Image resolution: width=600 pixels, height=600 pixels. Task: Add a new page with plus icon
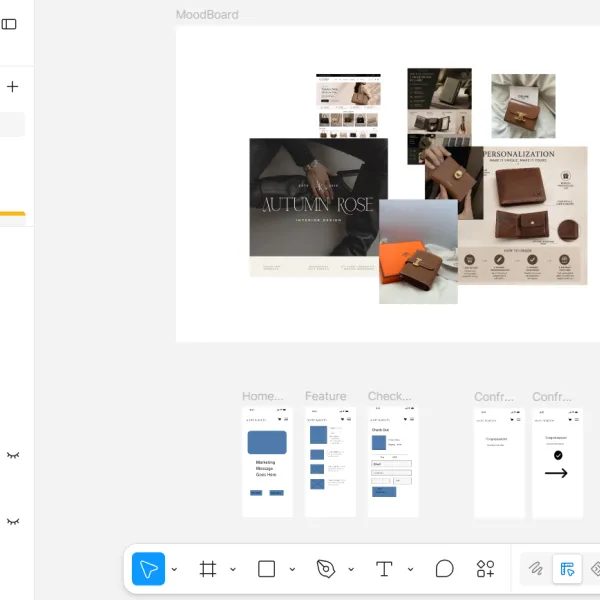(x=12, y=86)
